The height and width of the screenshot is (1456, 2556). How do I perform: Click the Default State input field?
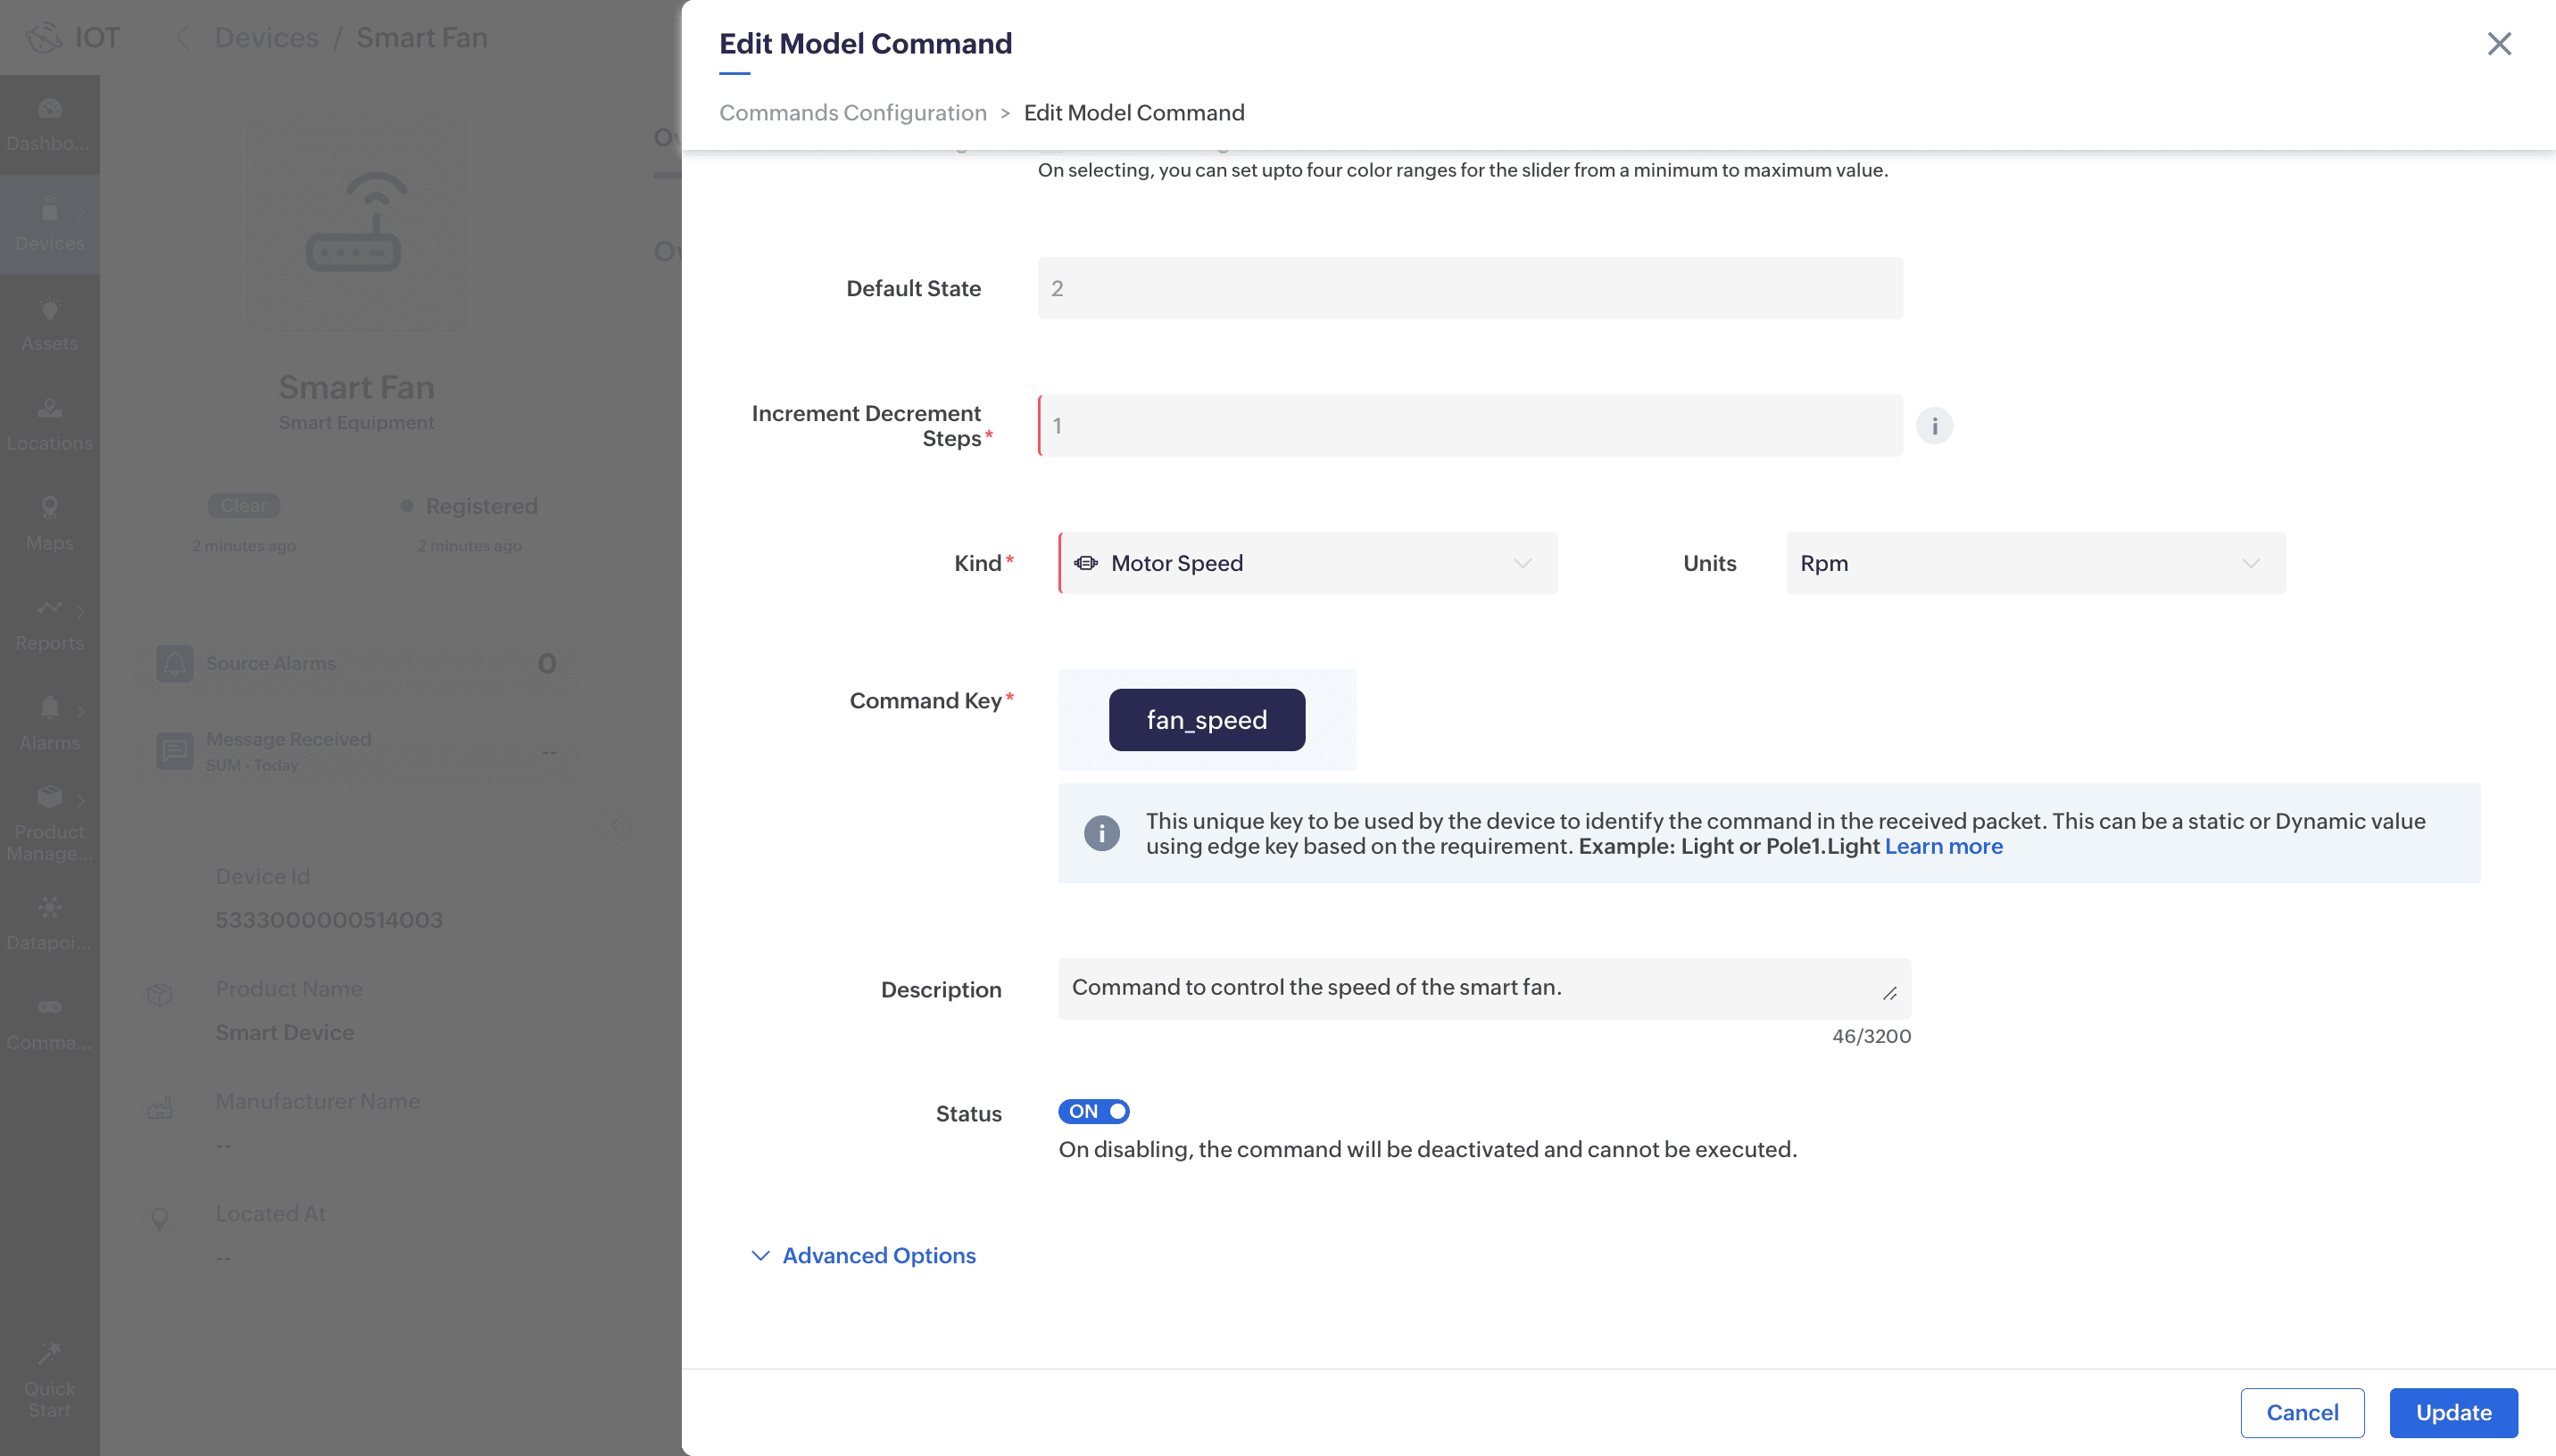[x=1469, y=288]
